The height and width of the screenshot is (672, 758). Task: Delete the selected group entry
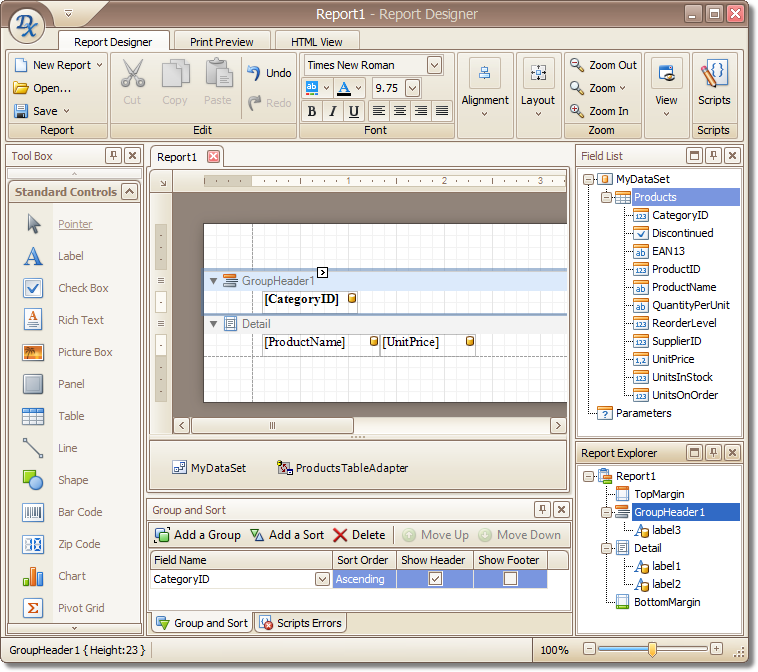[x=359, y=535]
